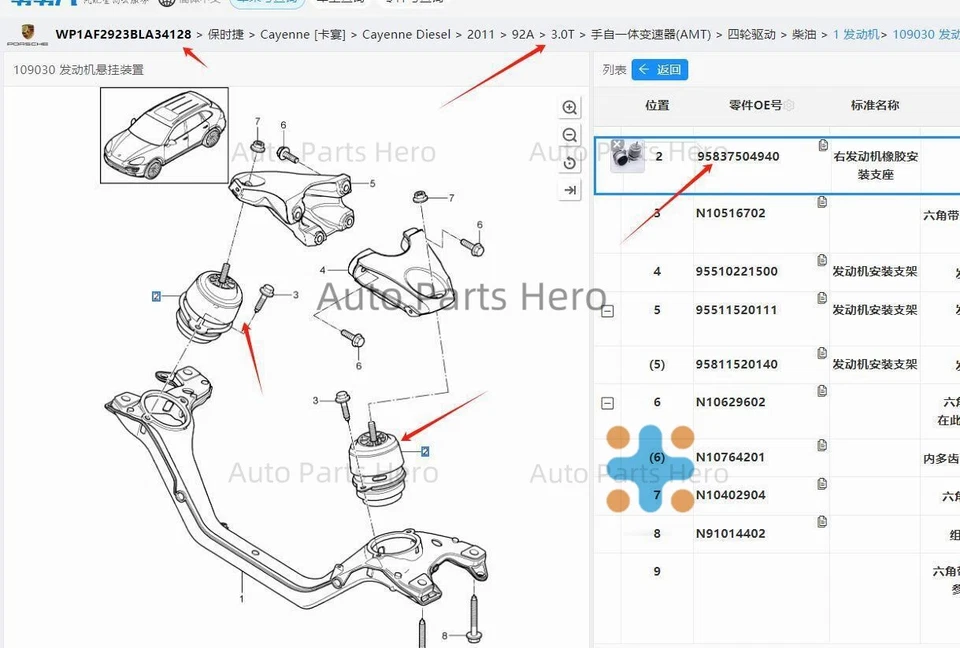Select 手自一体变速器(AMT) in the breadcrumb

pos(651,34)
